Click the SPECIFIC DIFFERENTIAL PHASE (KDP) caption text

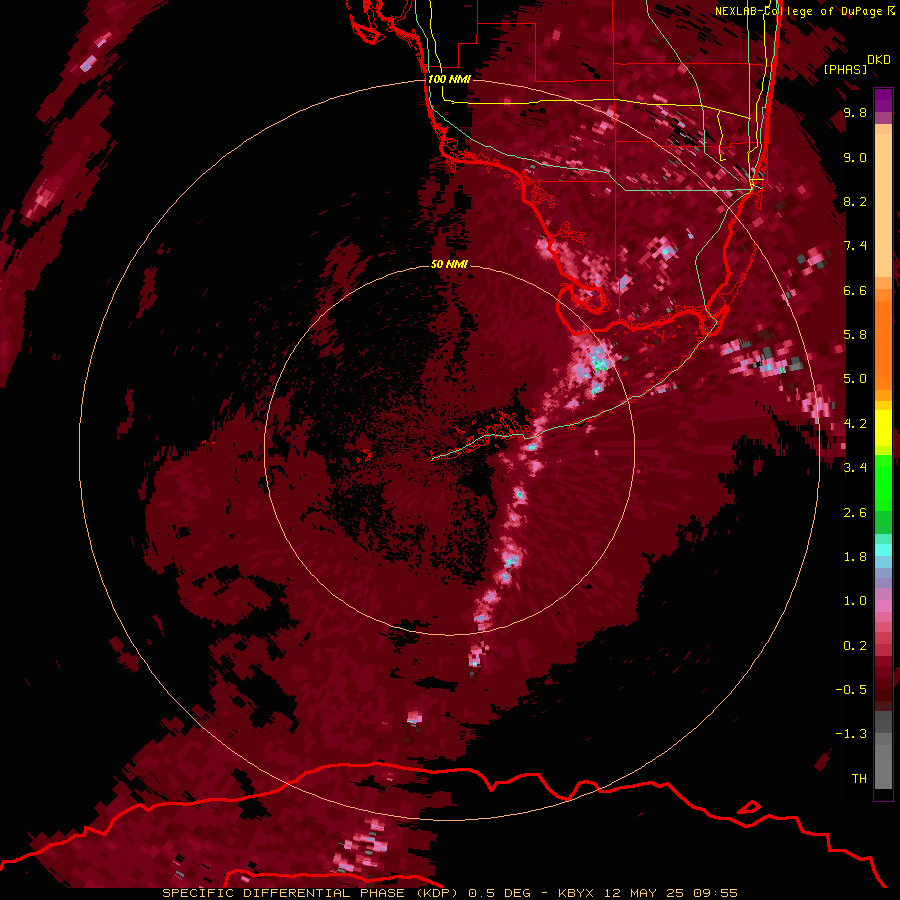pos(311,893)
